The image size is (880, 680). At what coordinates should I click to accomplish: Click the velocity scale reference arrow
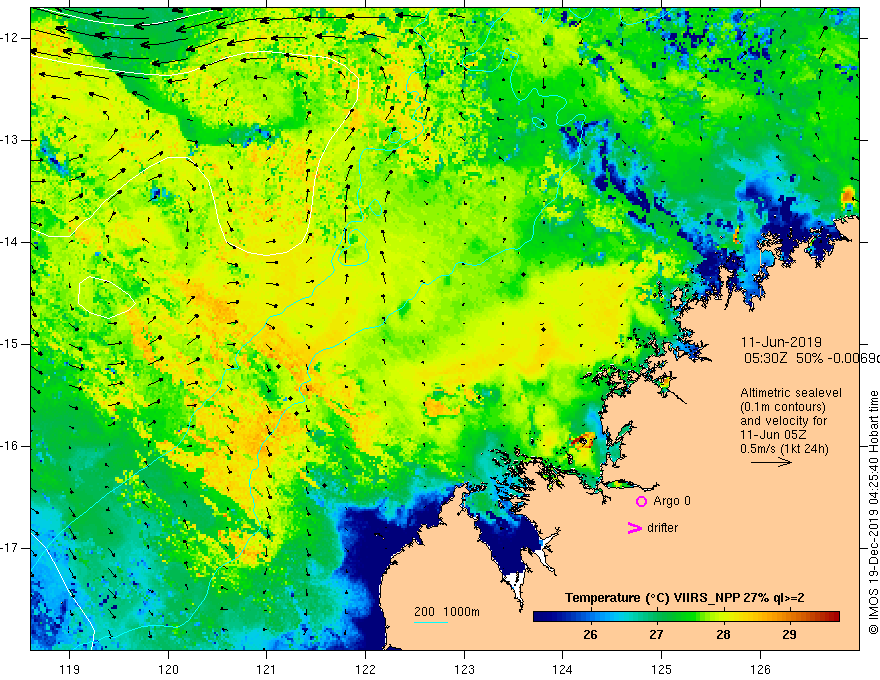coord(771,462)
